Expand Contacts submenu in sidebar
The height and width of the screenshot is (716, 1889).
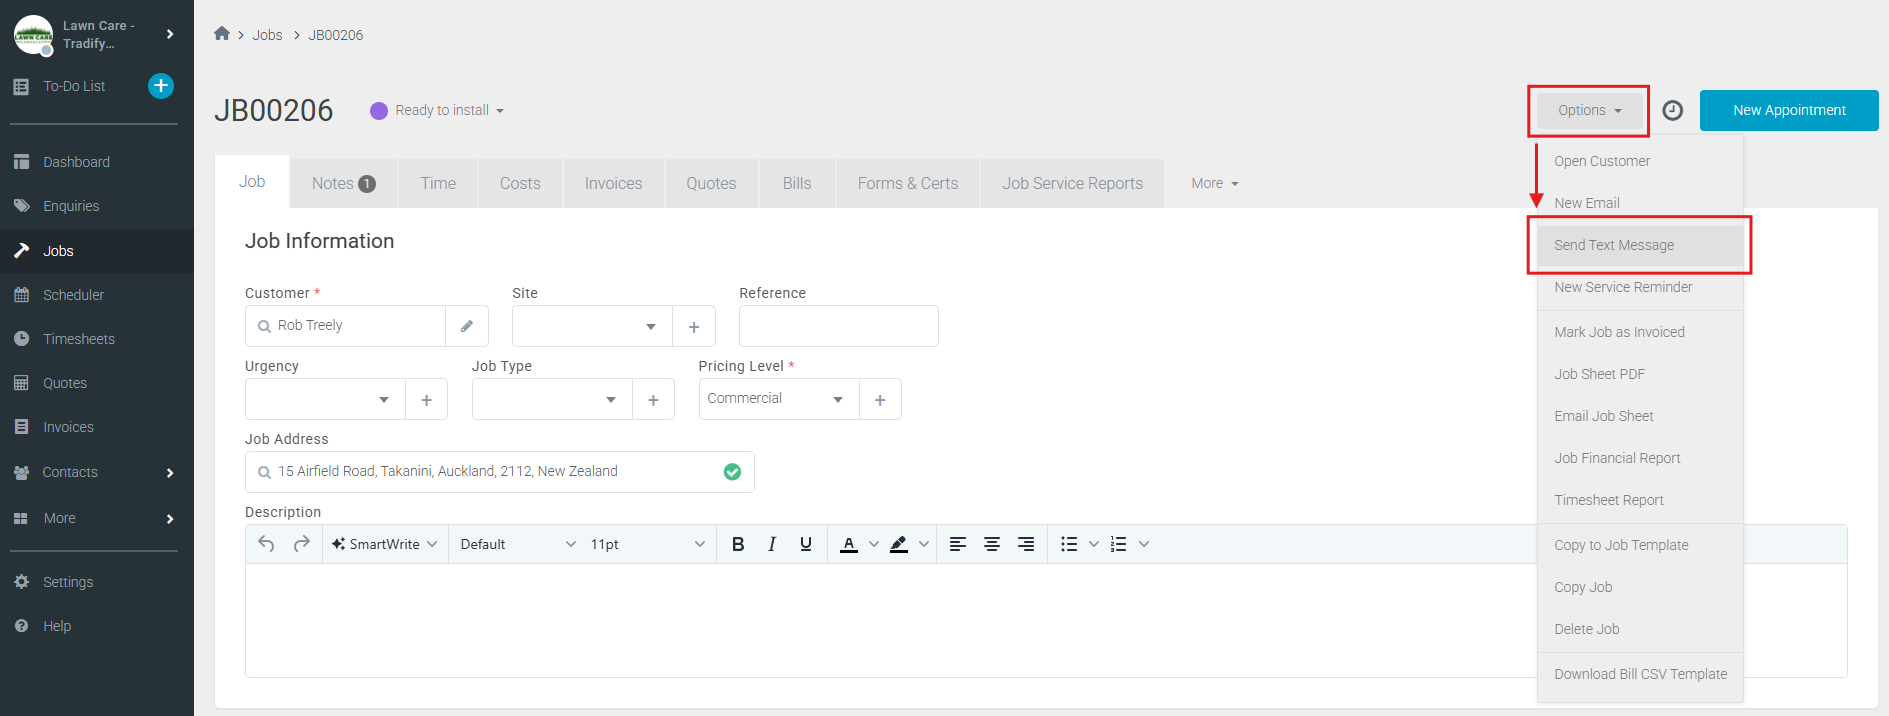[x=170, y=472]
